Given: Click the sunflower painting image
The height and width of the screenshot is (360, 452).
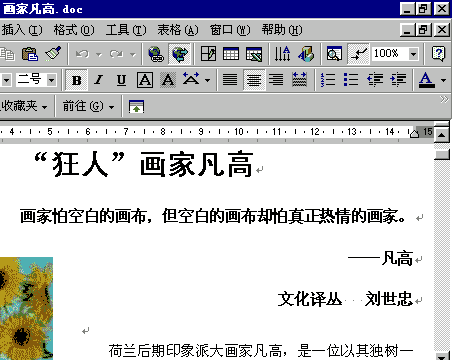Looking at the screenshot, I should click(26, 308).
